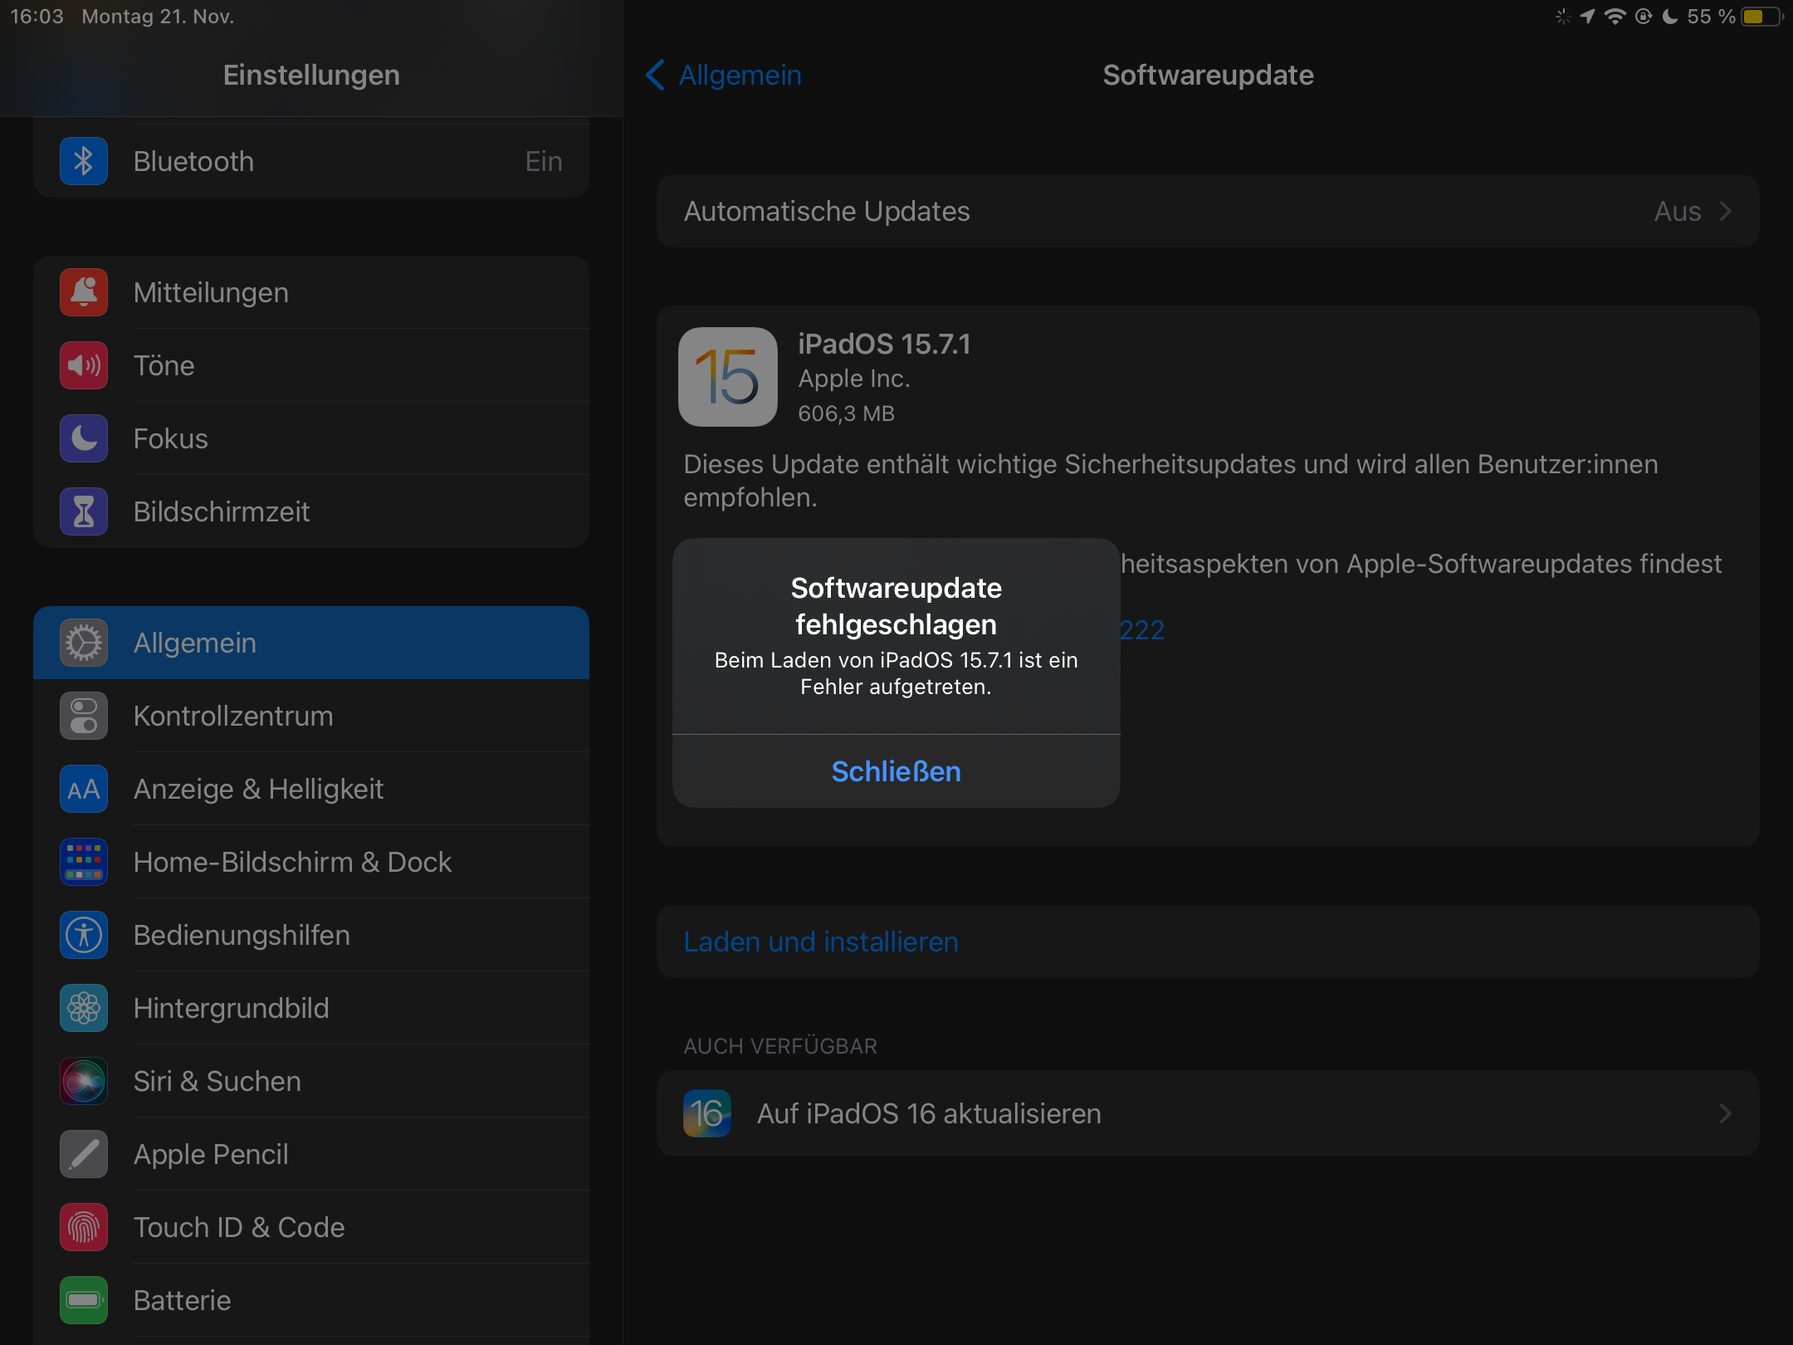Open the Apple Pencil icon
This screenshot has height=1345, width=1793.
84,1154
